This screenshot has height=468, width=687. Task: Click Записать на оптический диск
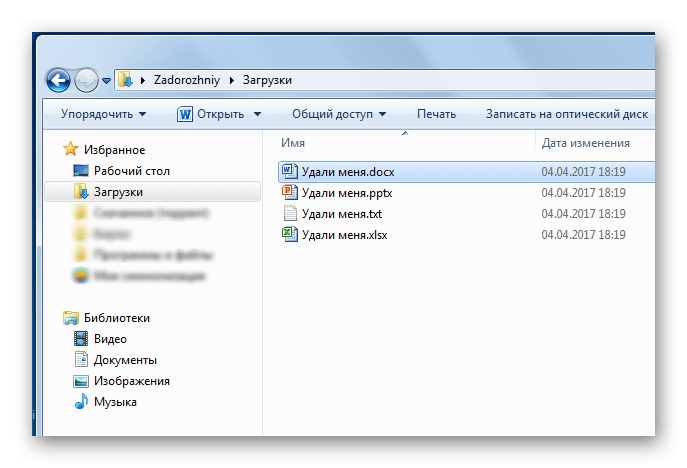click(567, 114)
